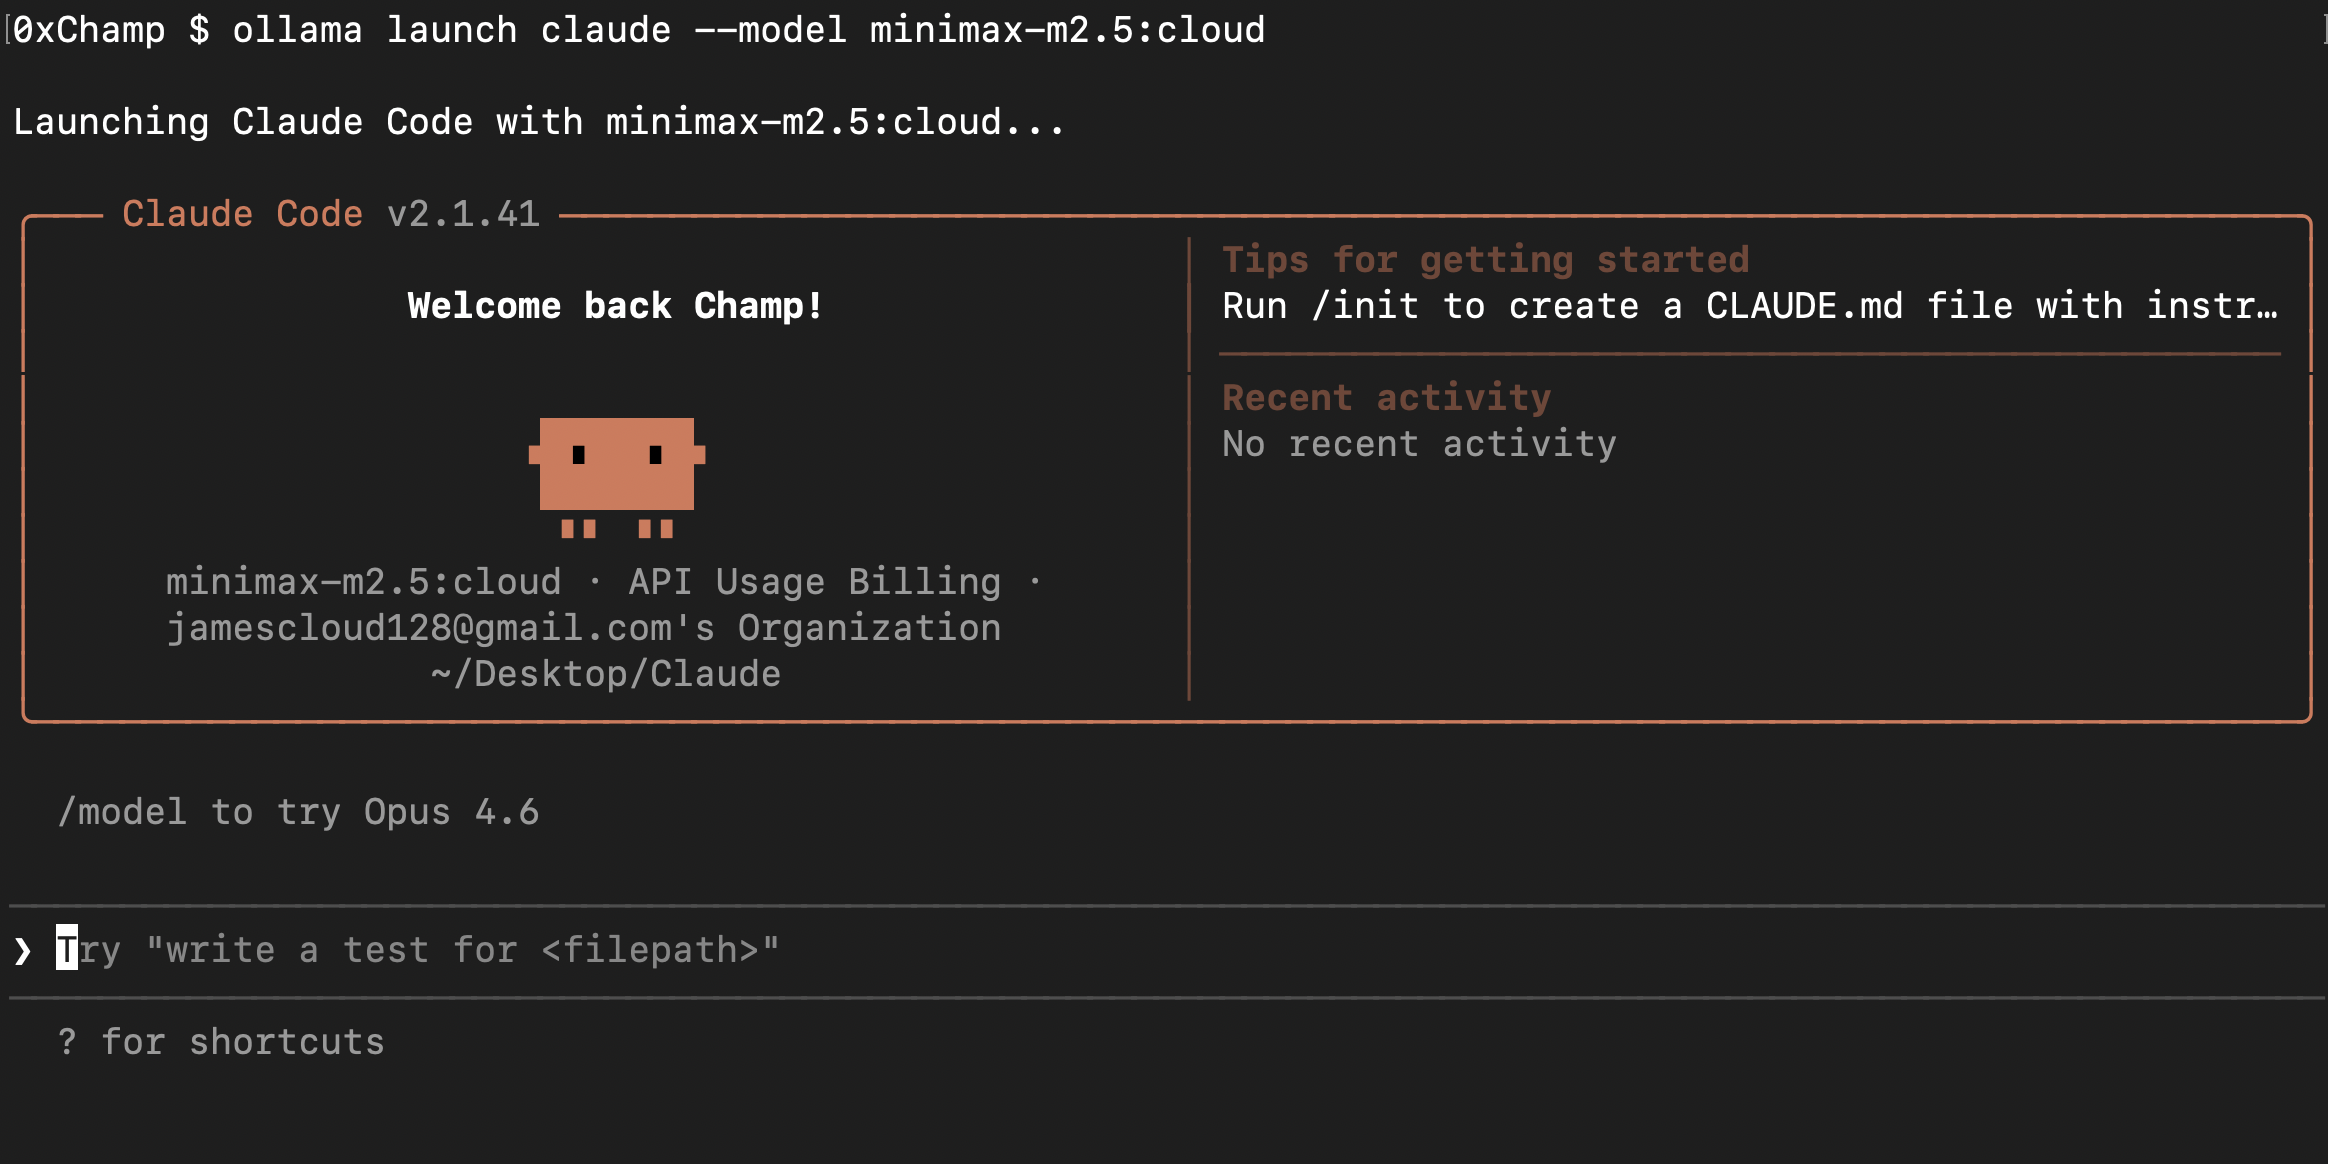Click the prompt chevron arrow icon

click(x=23, y=950)
